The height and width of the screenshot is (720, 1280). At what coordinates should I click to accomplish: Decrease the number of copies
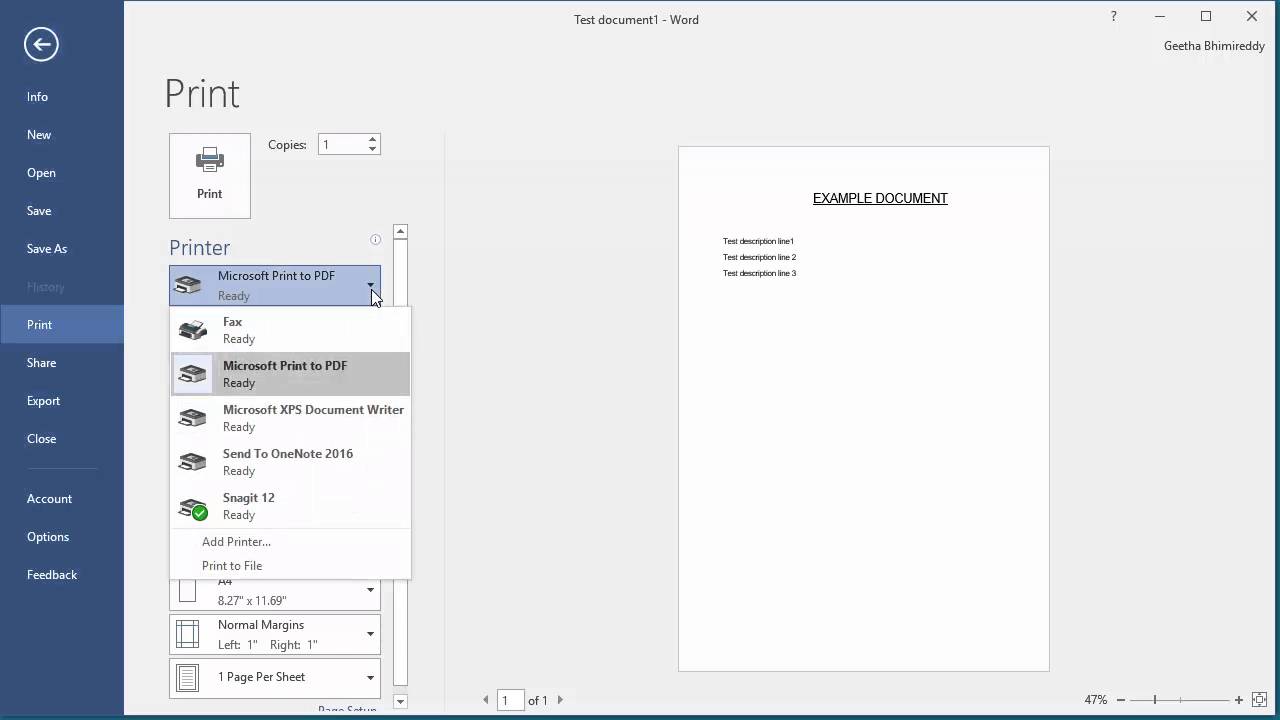click(x=372, y=150)
